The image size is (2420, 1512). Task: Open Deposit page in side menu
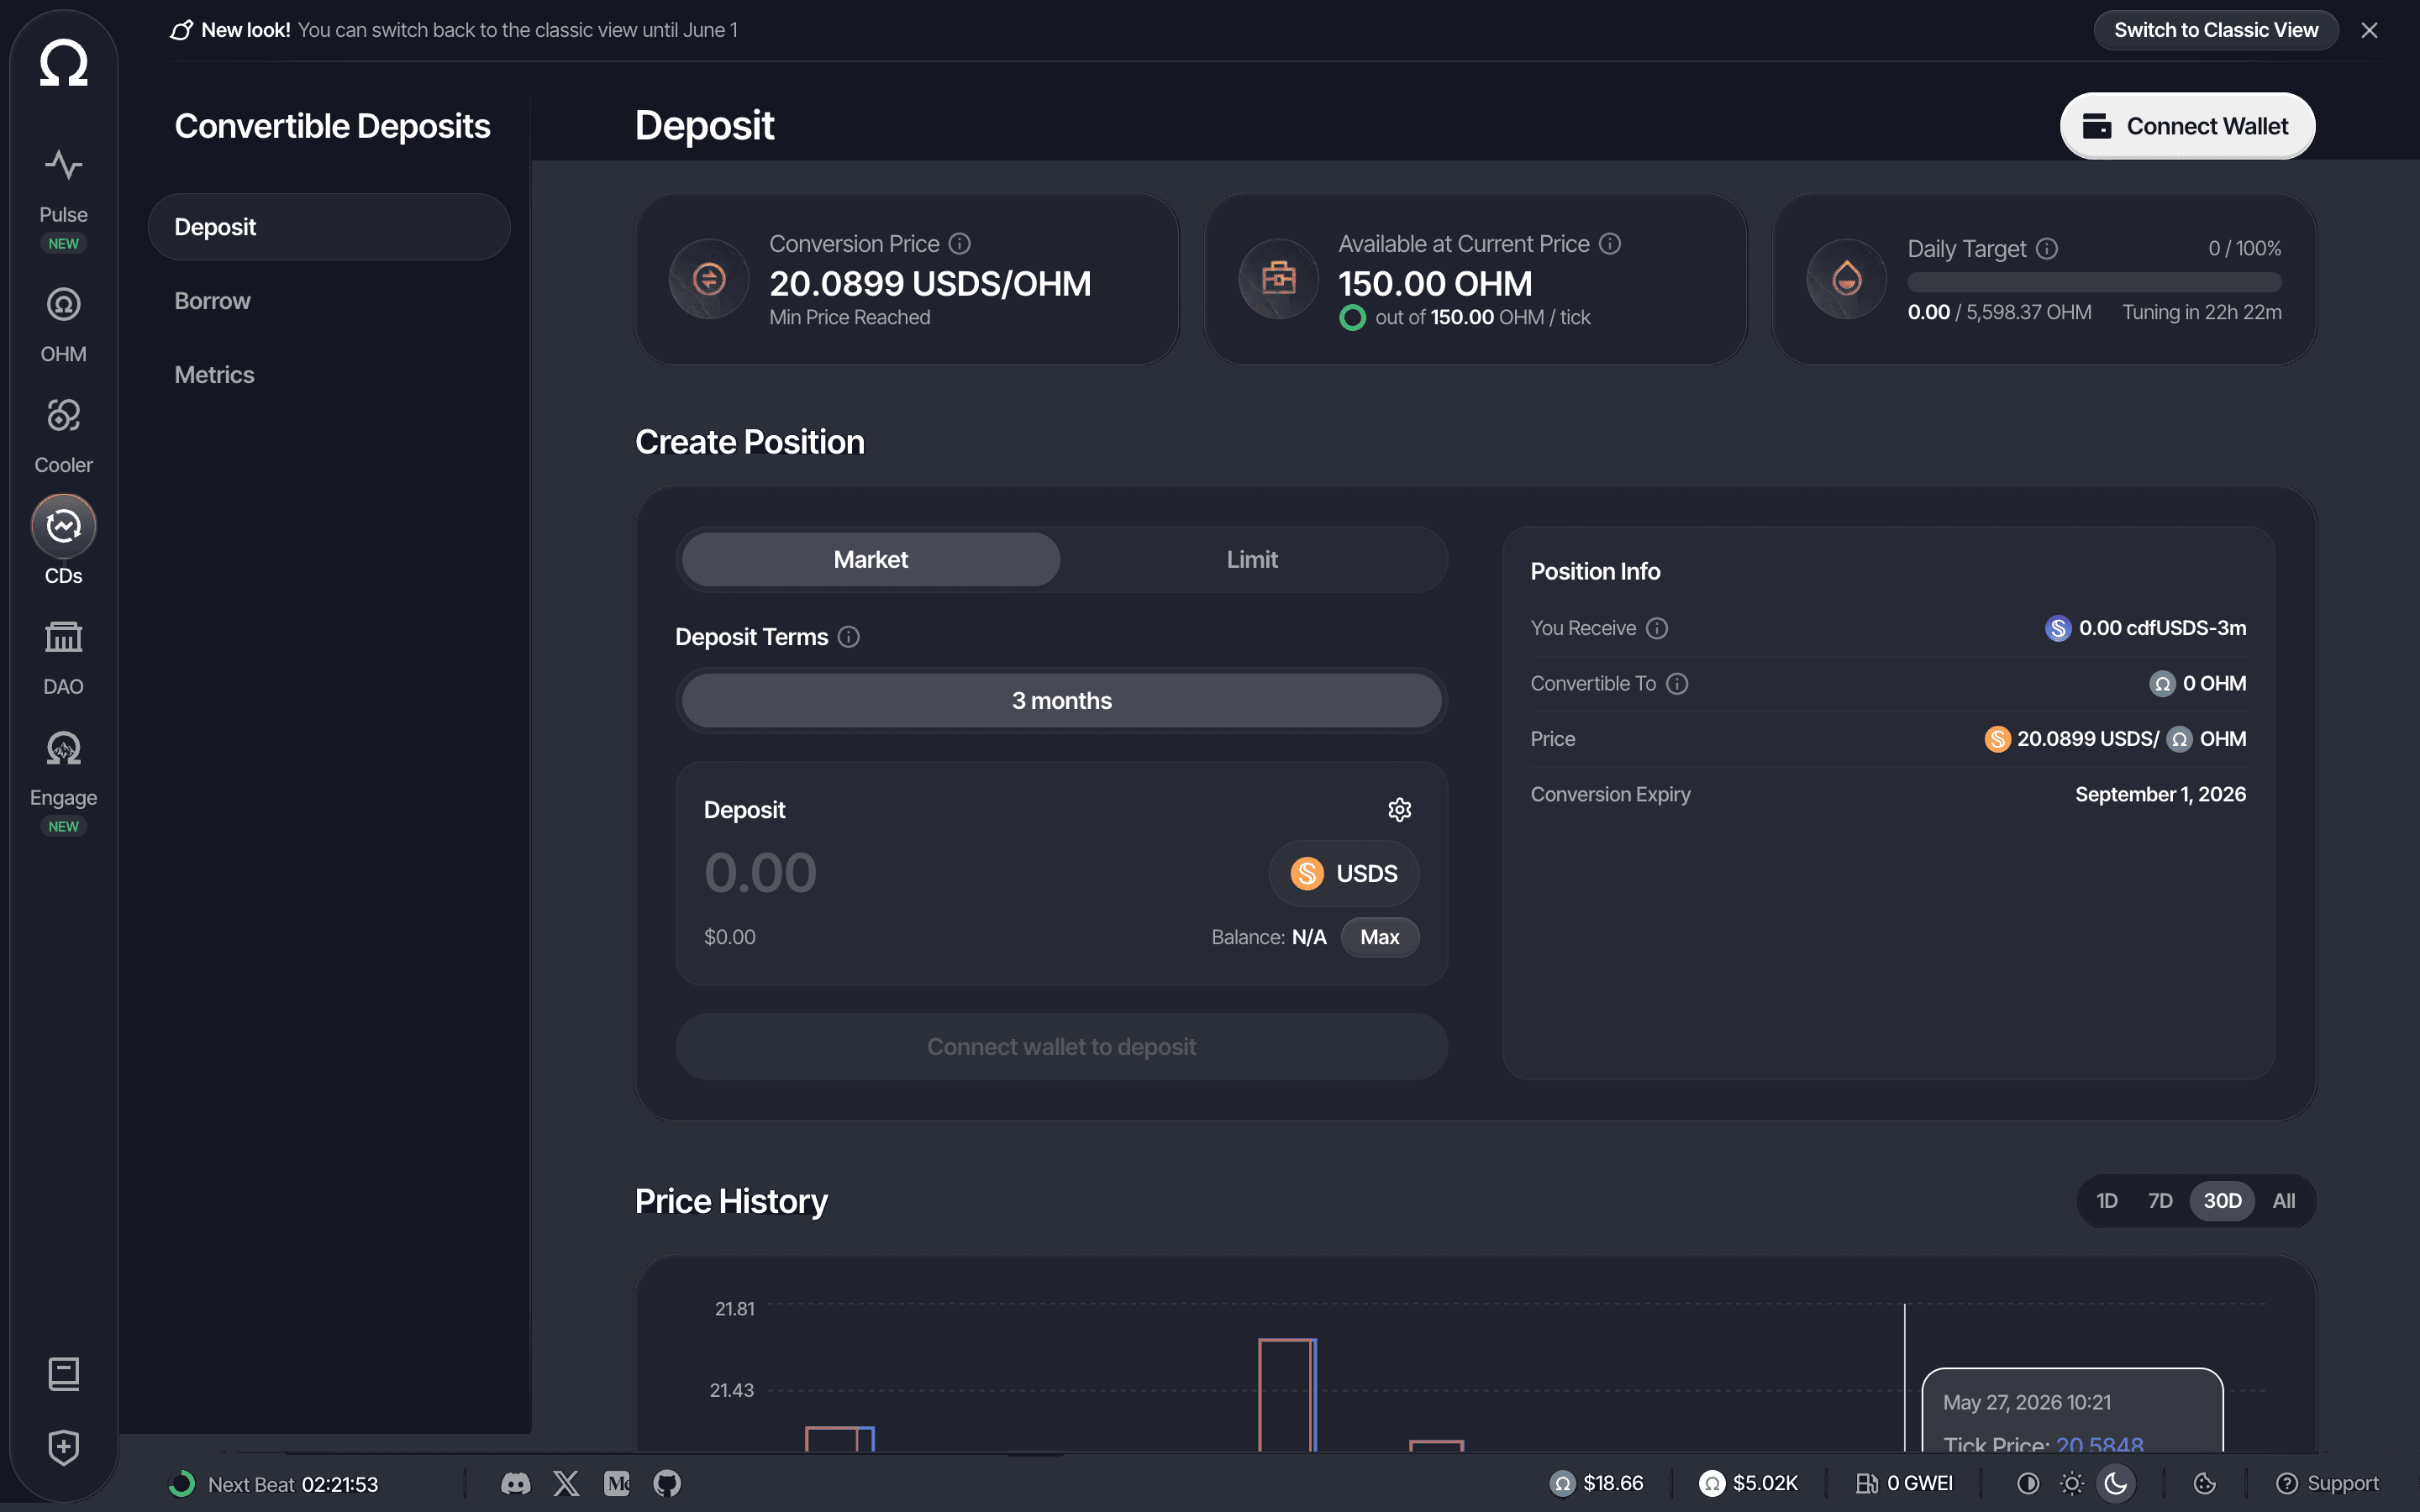point(329,227)
